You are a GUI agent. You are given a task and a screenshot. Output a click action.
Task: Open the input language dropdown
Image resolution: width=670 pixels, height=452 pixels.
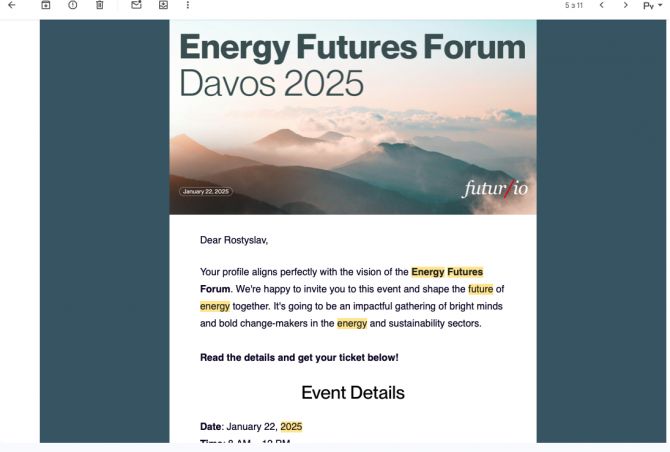pyautogui.click(x=652, y=6)
